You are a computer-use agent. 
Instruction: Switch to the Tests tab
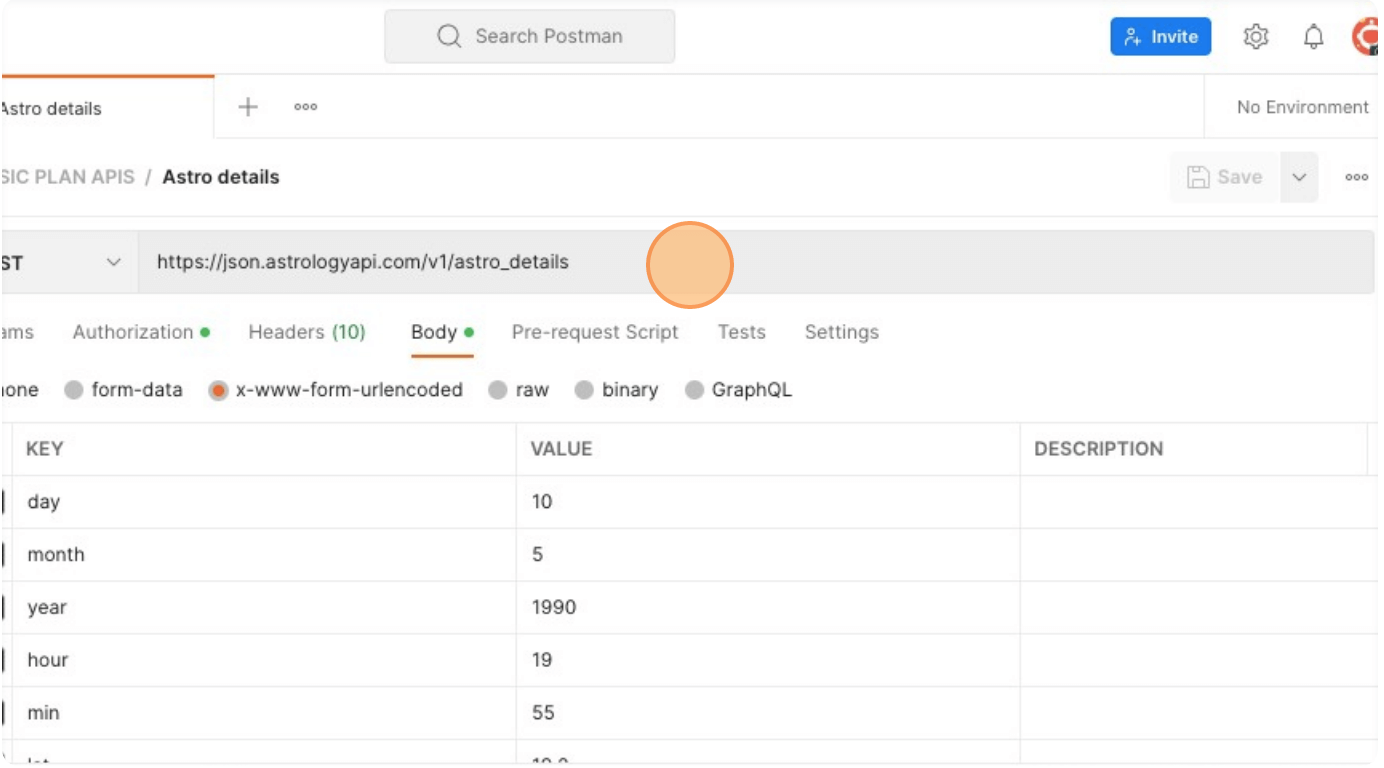point(741,332)
